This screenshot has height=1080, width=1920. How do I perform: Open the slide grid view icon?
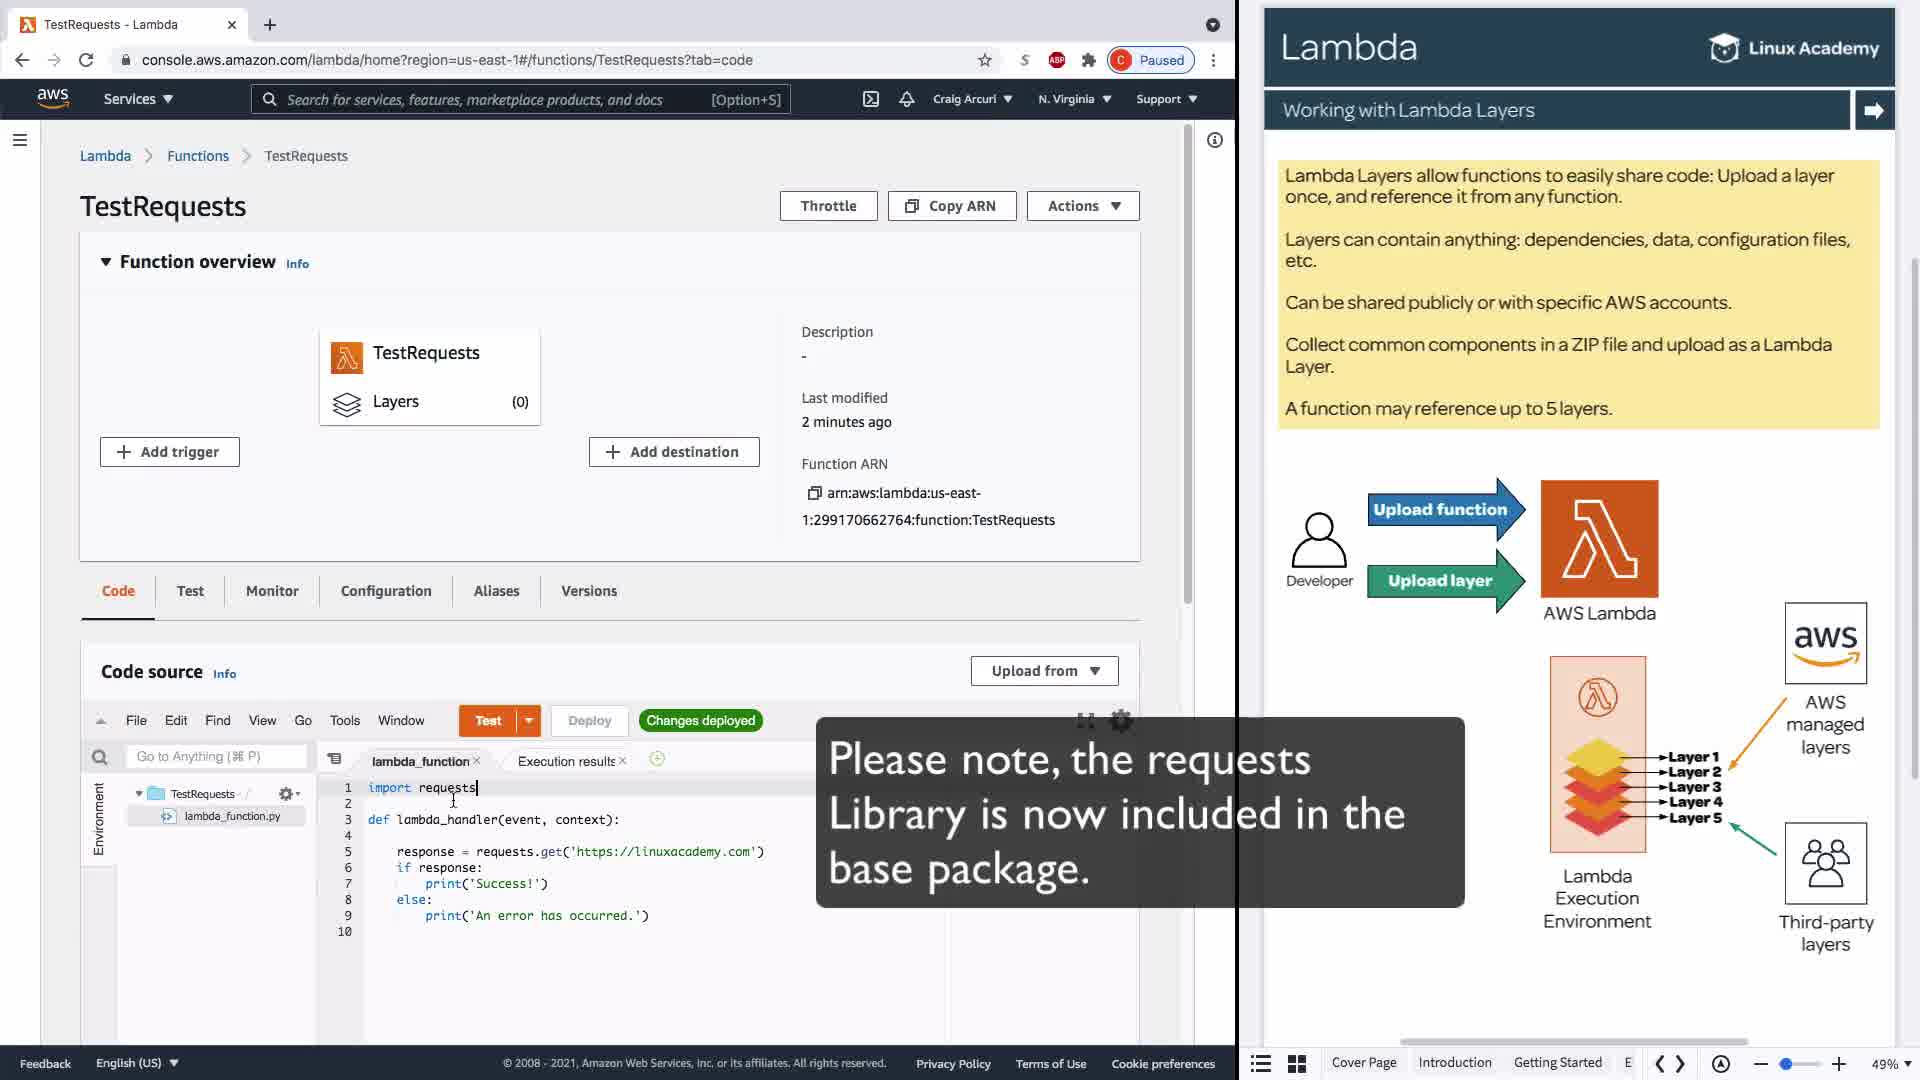(x=1297, y=1063)
